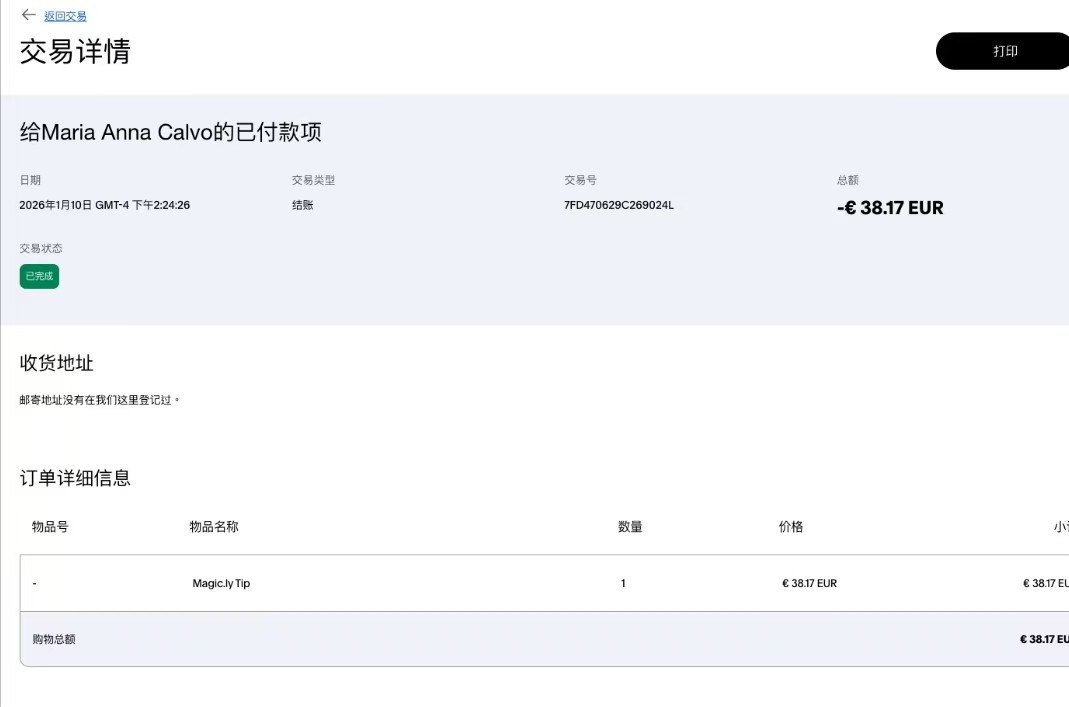Click the 收货地址 section heading
Viewport: 1069px width, 707px height.
pyautogui.click(x=57, y=363)
